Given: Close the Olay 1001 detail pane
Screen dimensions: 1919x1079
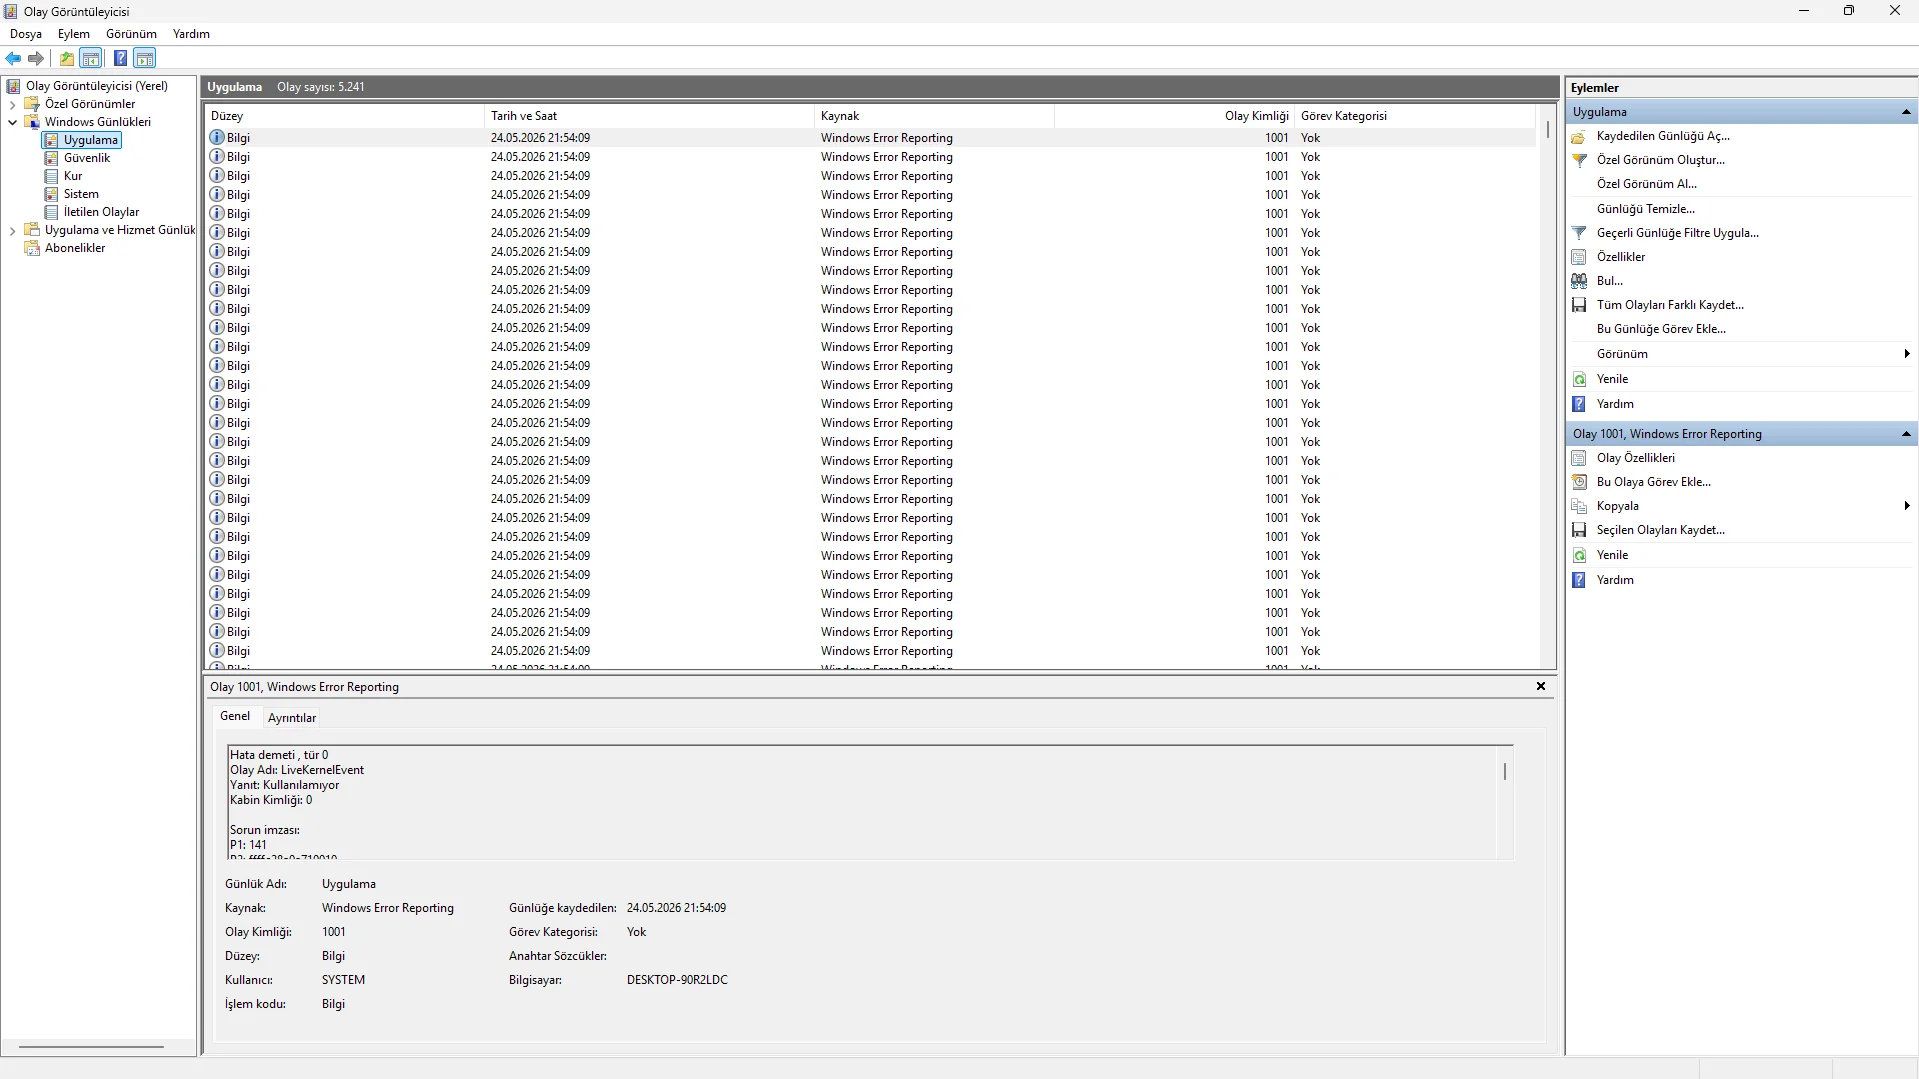Looking at the screenshot, I should (x=1541, y=686).
